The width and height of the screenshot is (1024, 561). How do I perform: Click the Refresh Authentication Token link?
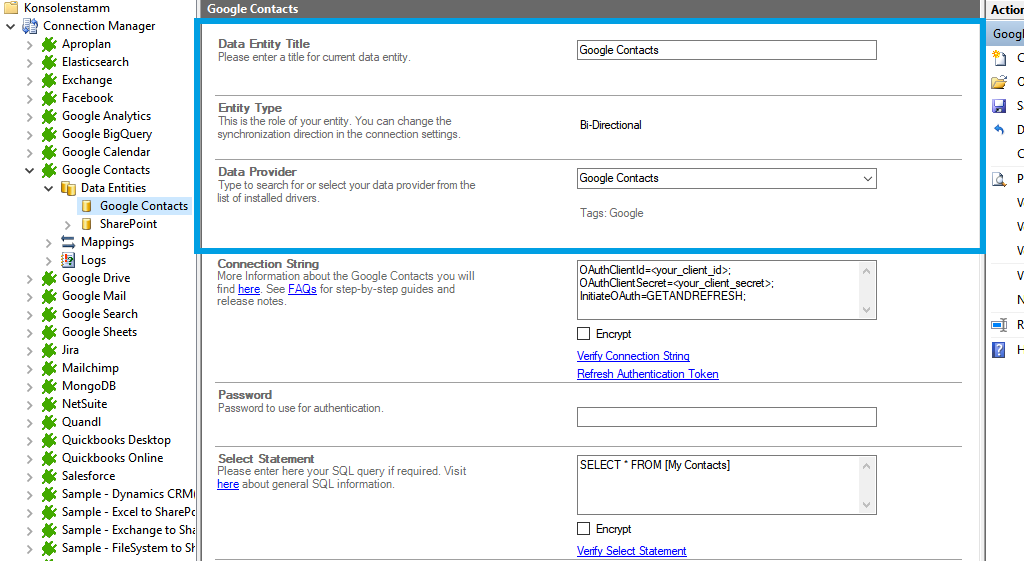tap(647, 374)
